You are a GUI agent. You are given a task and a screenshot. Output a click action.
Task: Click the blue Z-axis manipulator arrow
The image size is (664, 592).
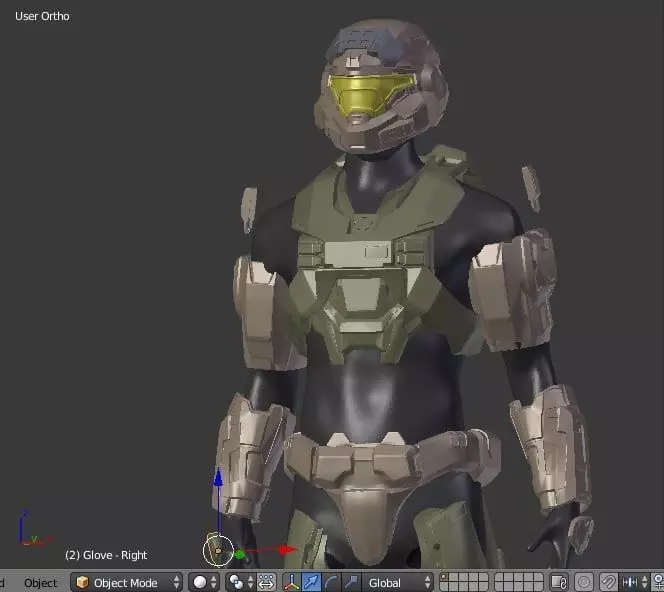pyautogui.click(x=218, y=479)
